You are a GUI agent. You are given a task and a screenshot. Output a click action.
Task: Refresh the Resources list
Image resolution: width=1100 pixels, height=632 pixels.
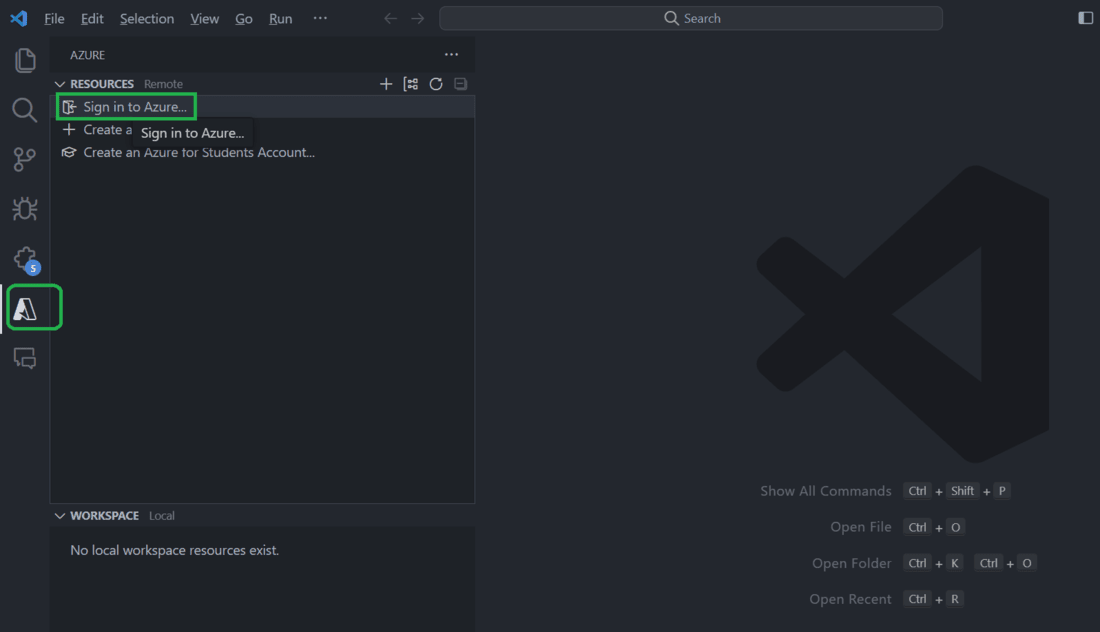click(436, 84)
